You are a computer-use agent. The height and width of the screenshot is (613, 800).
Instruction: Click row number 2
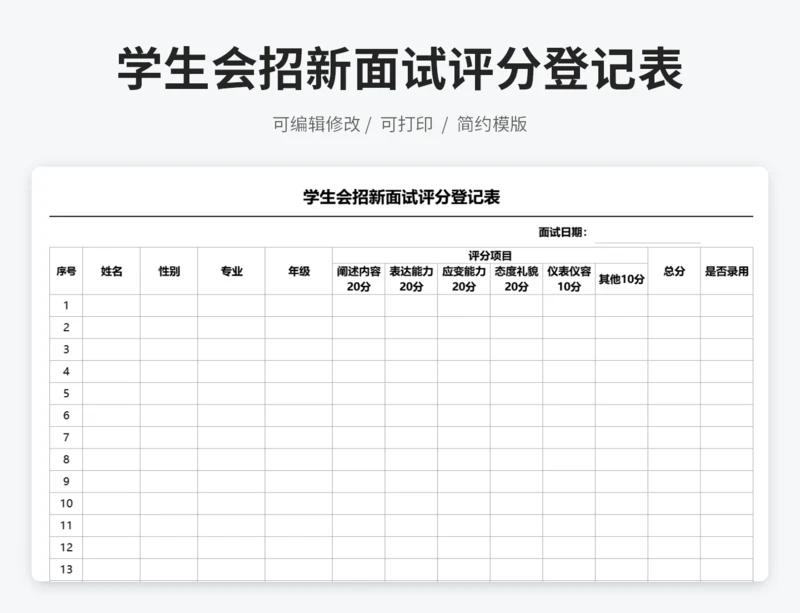(x=66, y=327)
